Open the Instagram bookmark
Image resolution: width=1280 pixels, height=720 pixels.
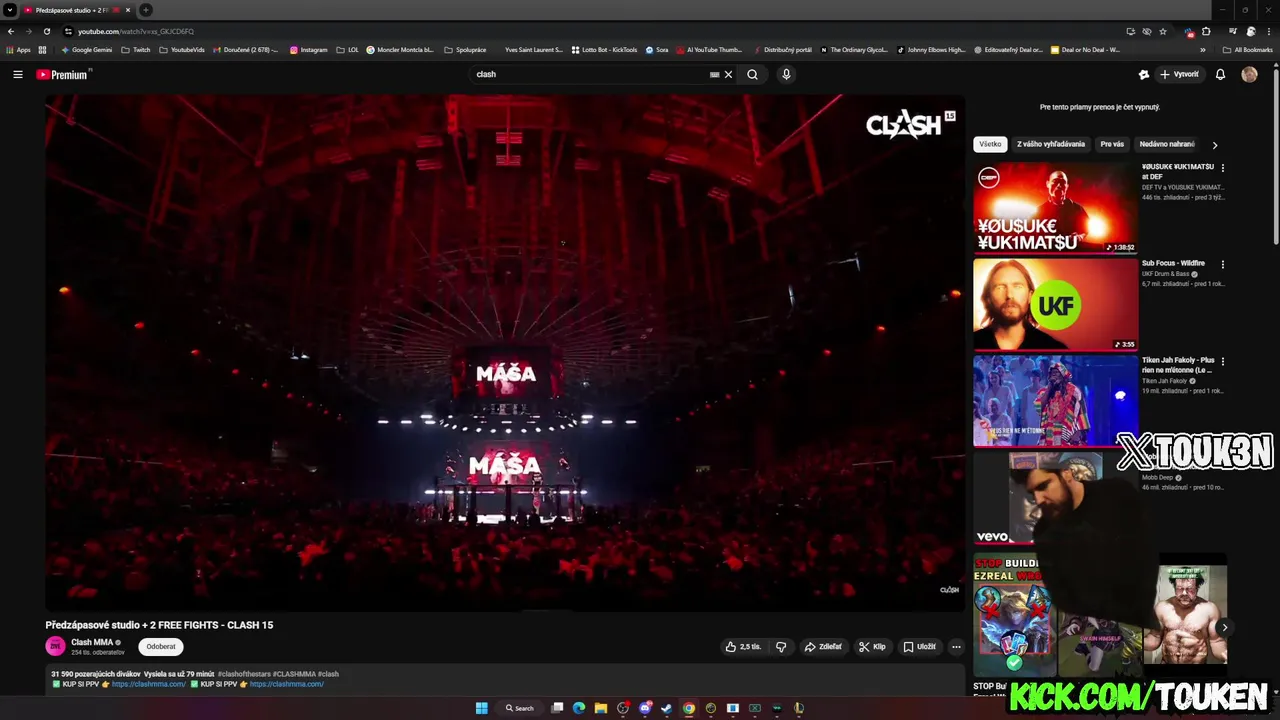pyautogui.click(x=308, y=49)
